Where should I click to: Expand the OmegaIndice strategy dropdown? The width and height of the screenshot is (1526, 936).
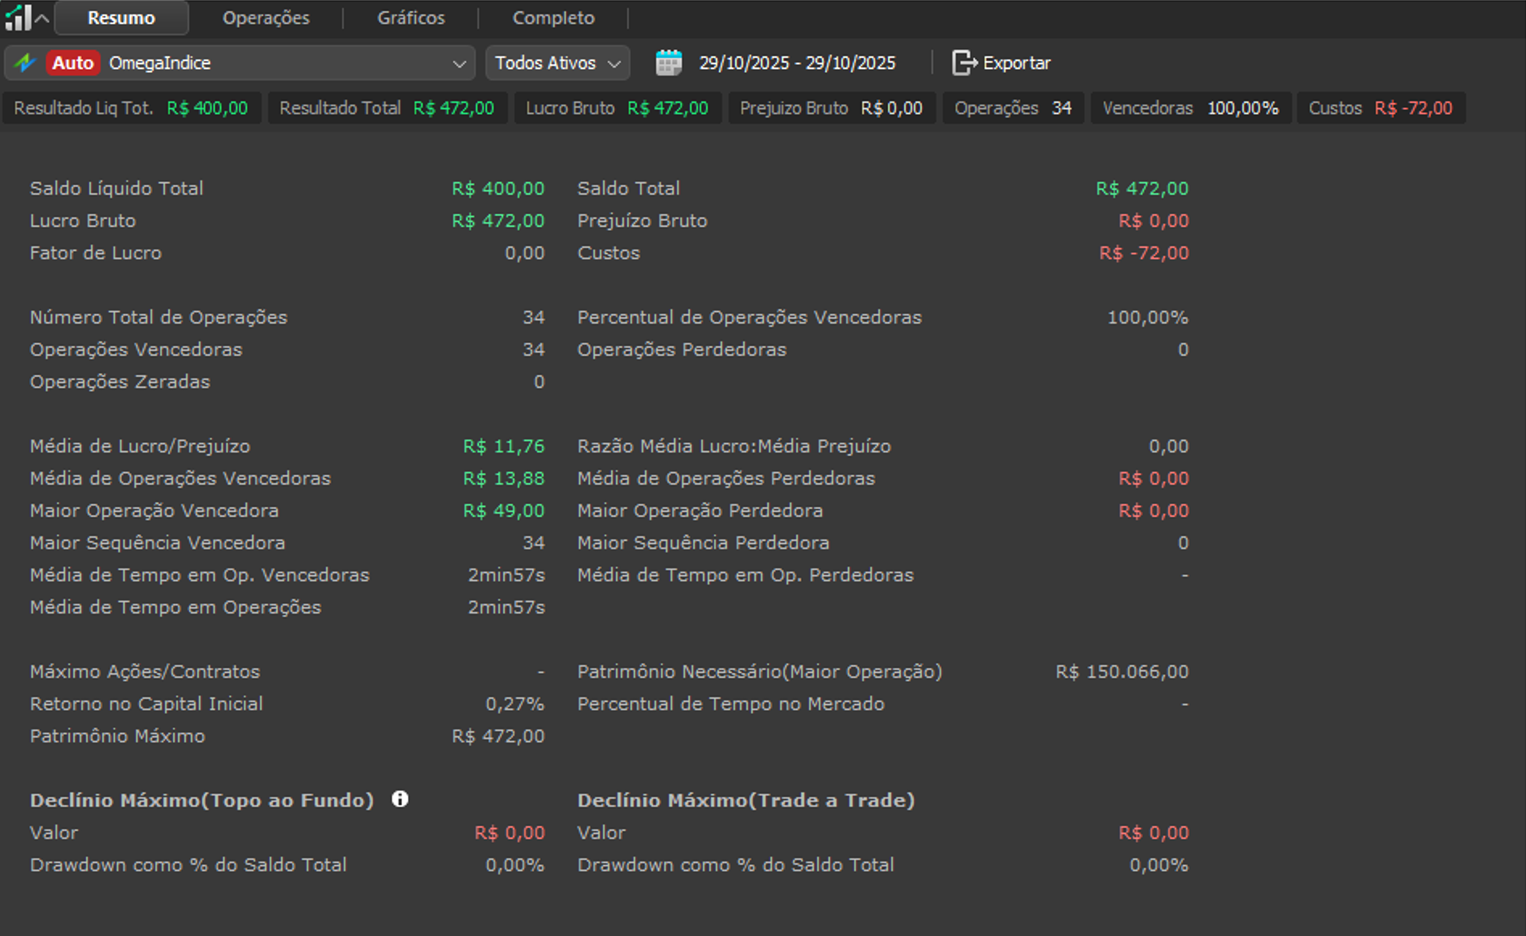(x=459, y=63)
